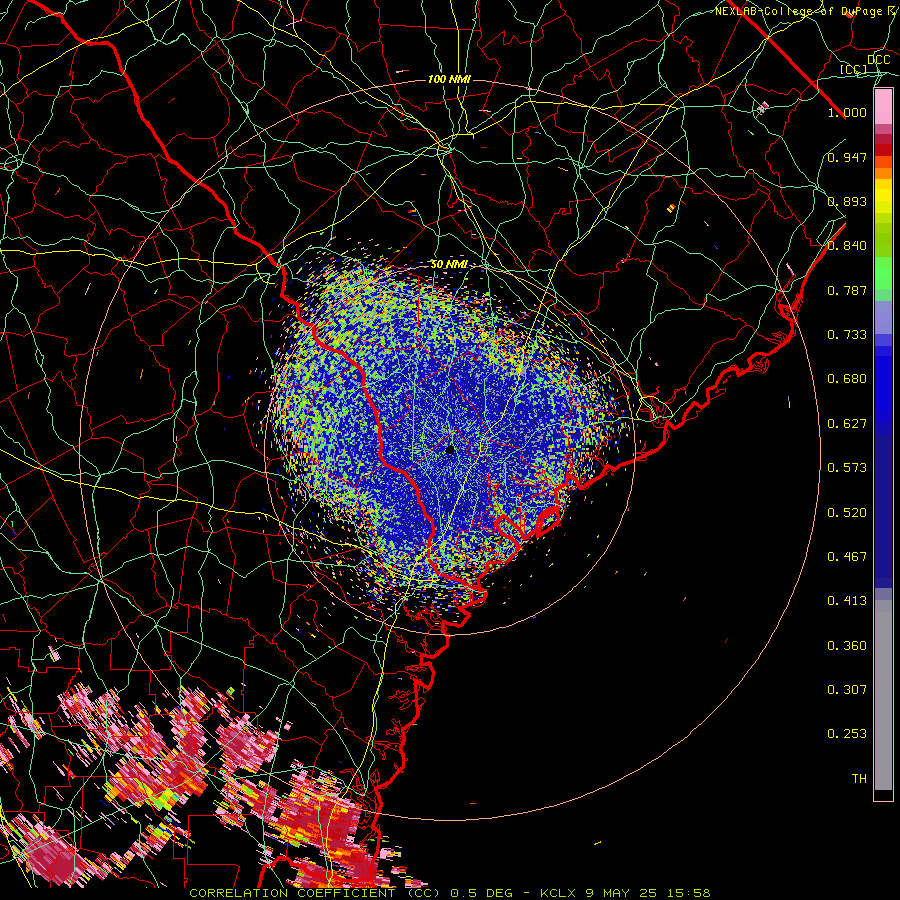Click the "KCLX" radar ID in caption

point(557,893)
